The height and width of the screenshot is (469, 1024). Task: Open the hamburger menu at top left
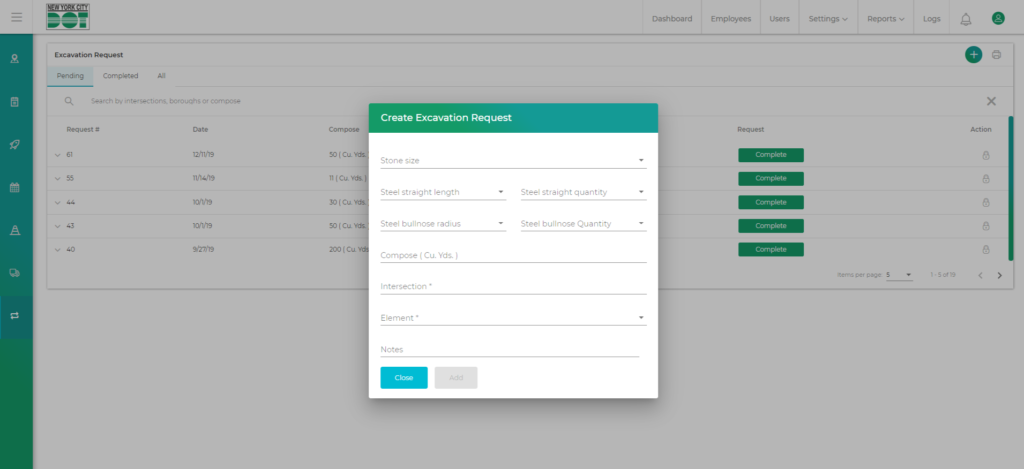pyautogui.click(x=16, y=18)
